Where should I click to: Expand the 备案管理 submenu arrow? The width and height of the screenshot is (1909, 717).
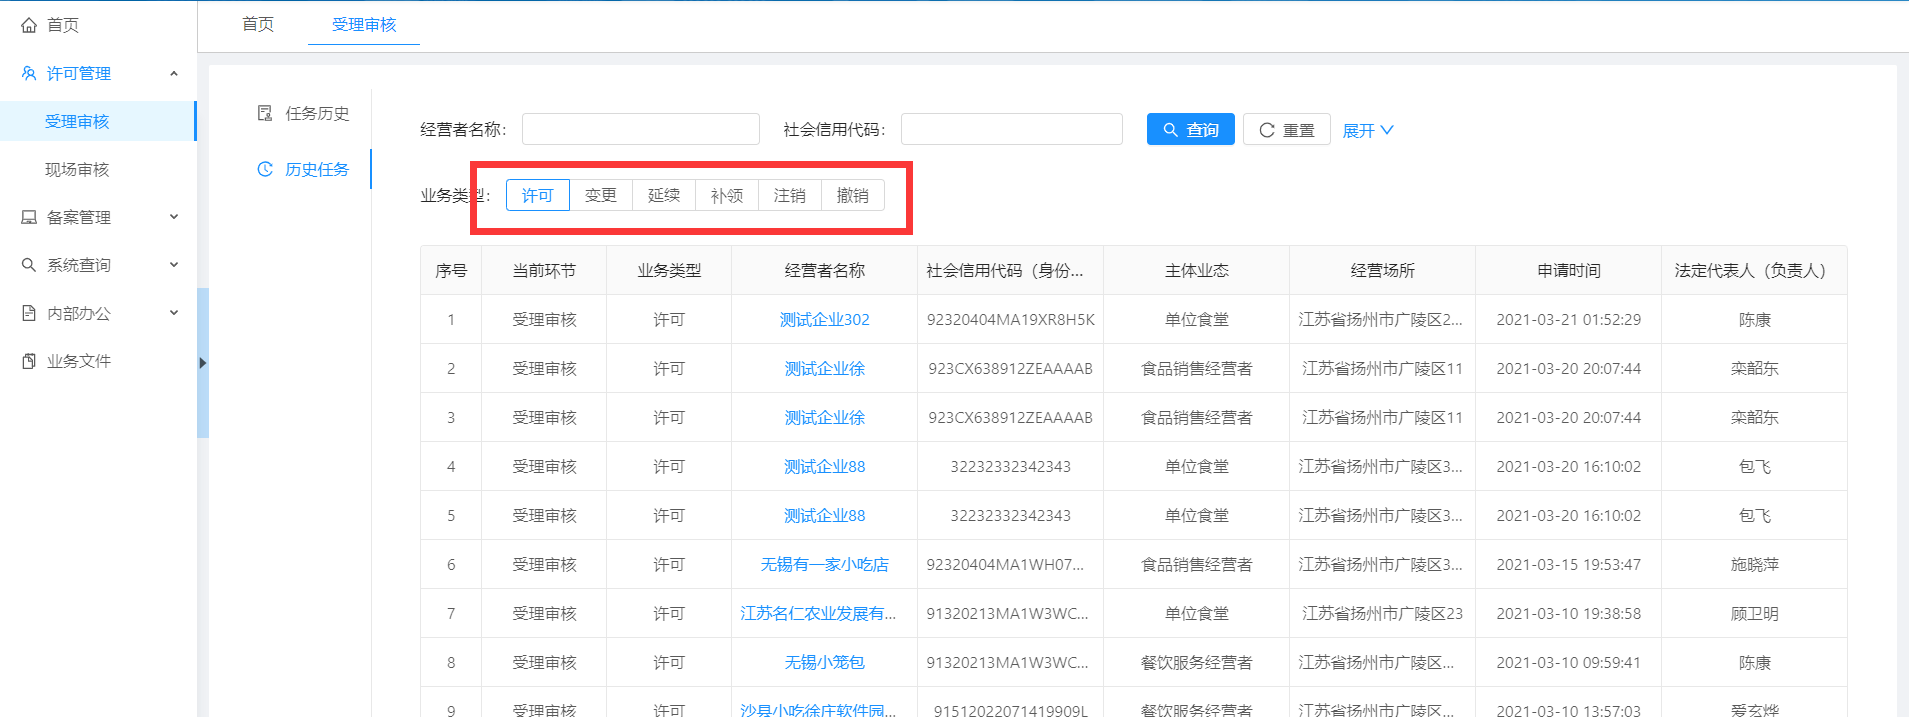174,217
